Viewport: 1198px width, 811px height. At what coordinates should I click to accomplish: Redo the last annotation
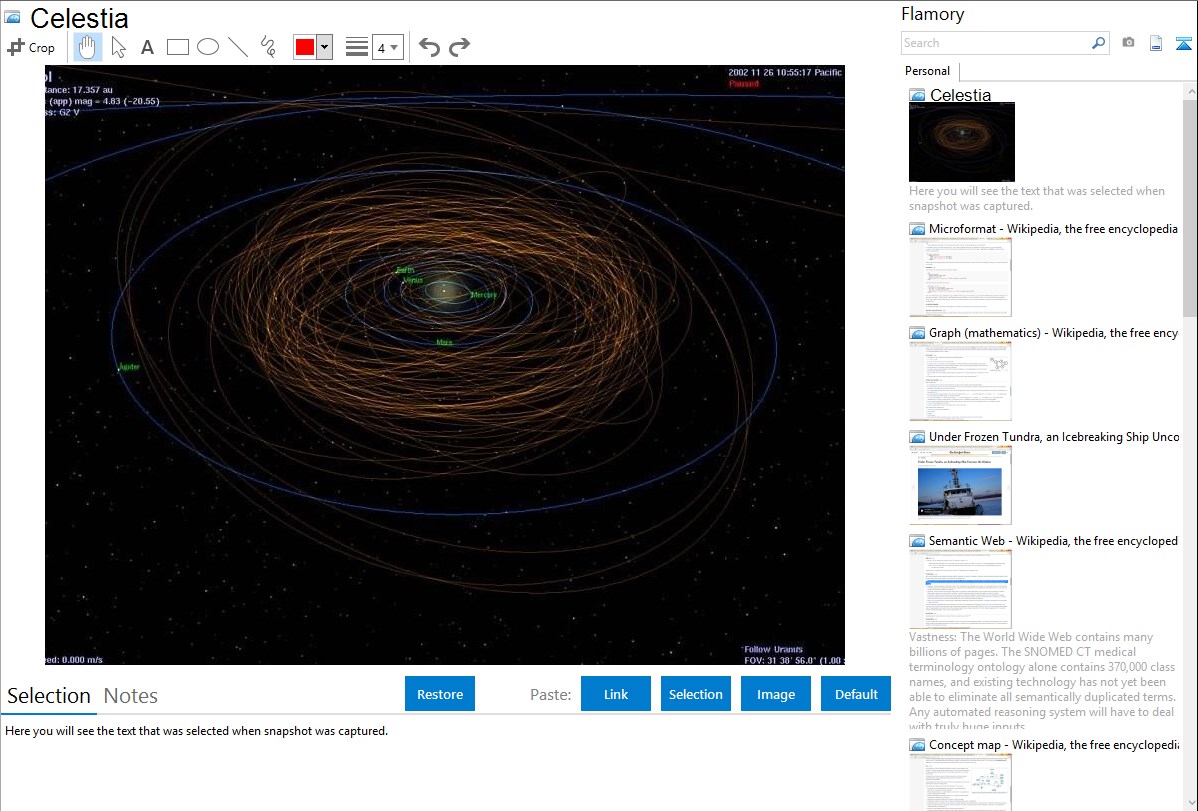[459, 47]
